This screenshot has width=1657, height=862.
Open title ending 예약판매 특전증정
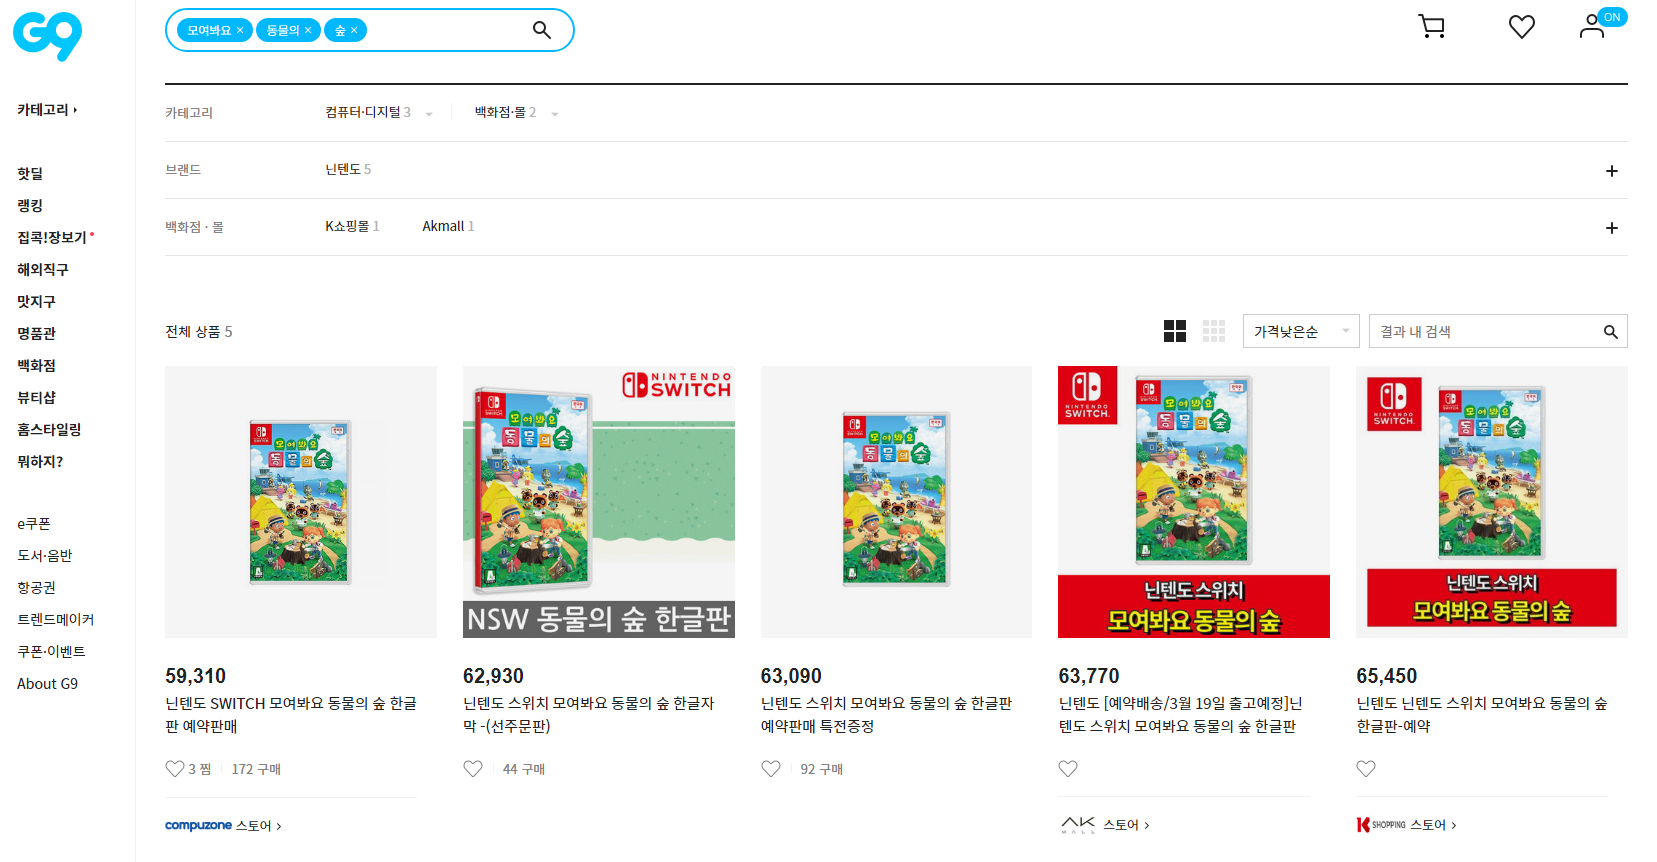click(887, 715)
